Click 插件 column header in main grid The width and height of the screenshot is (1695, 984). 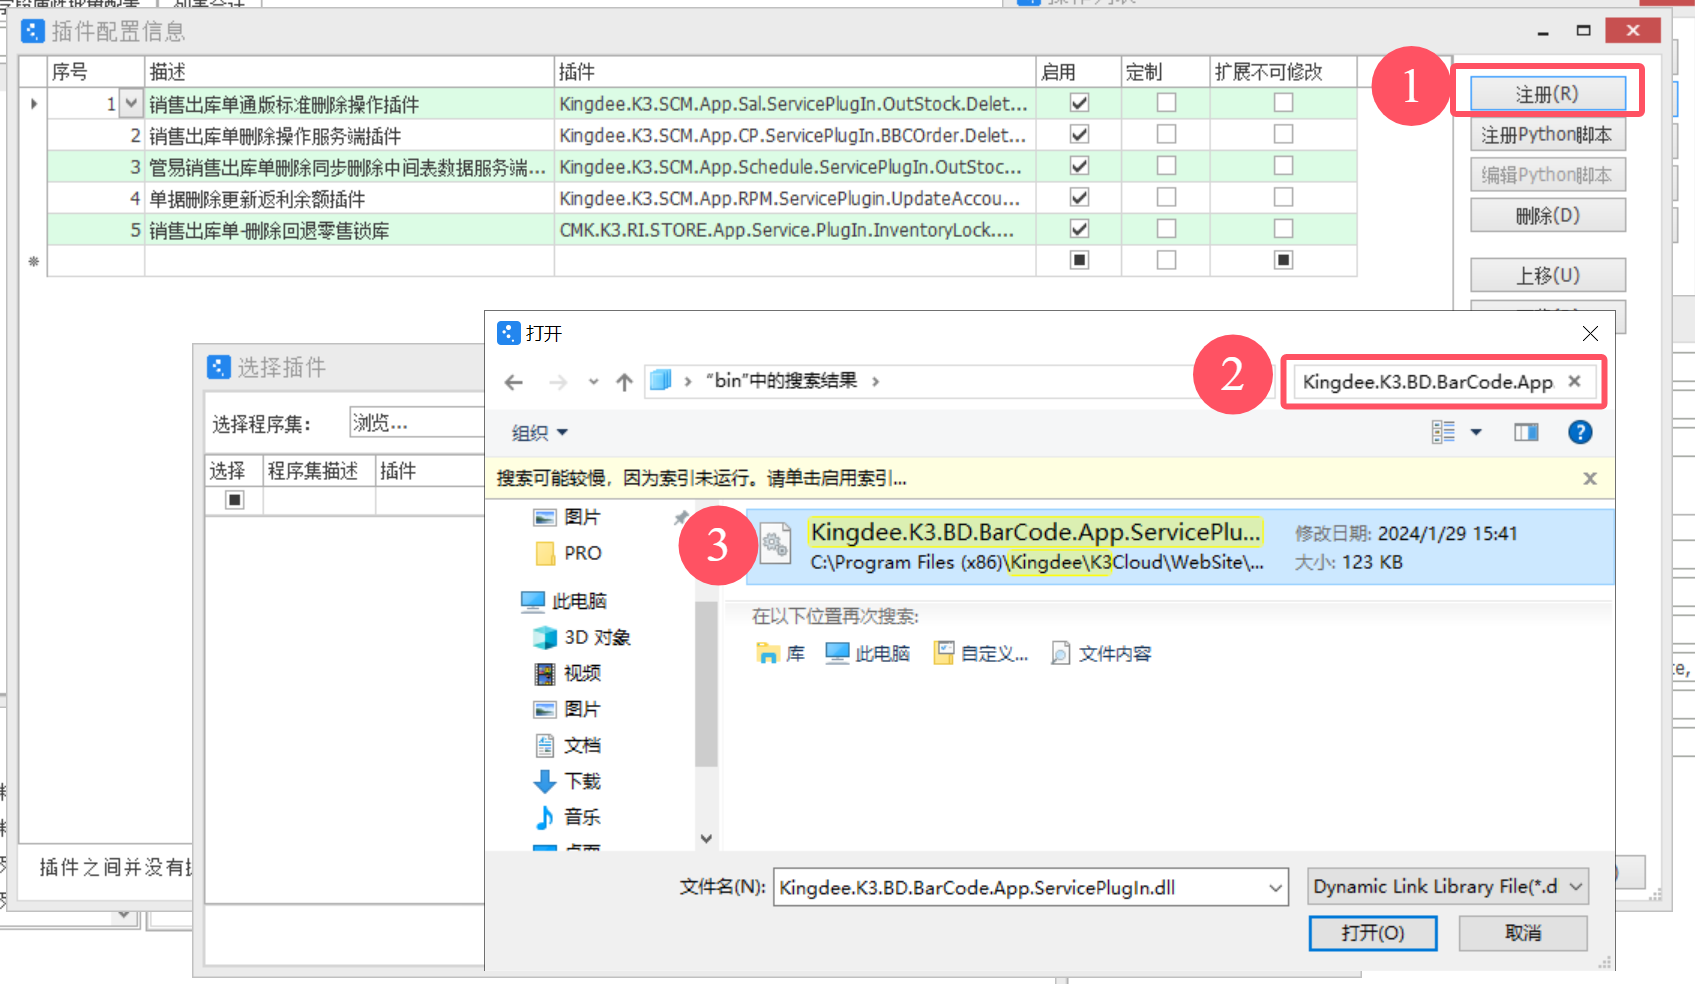click(x=795, y=72)
